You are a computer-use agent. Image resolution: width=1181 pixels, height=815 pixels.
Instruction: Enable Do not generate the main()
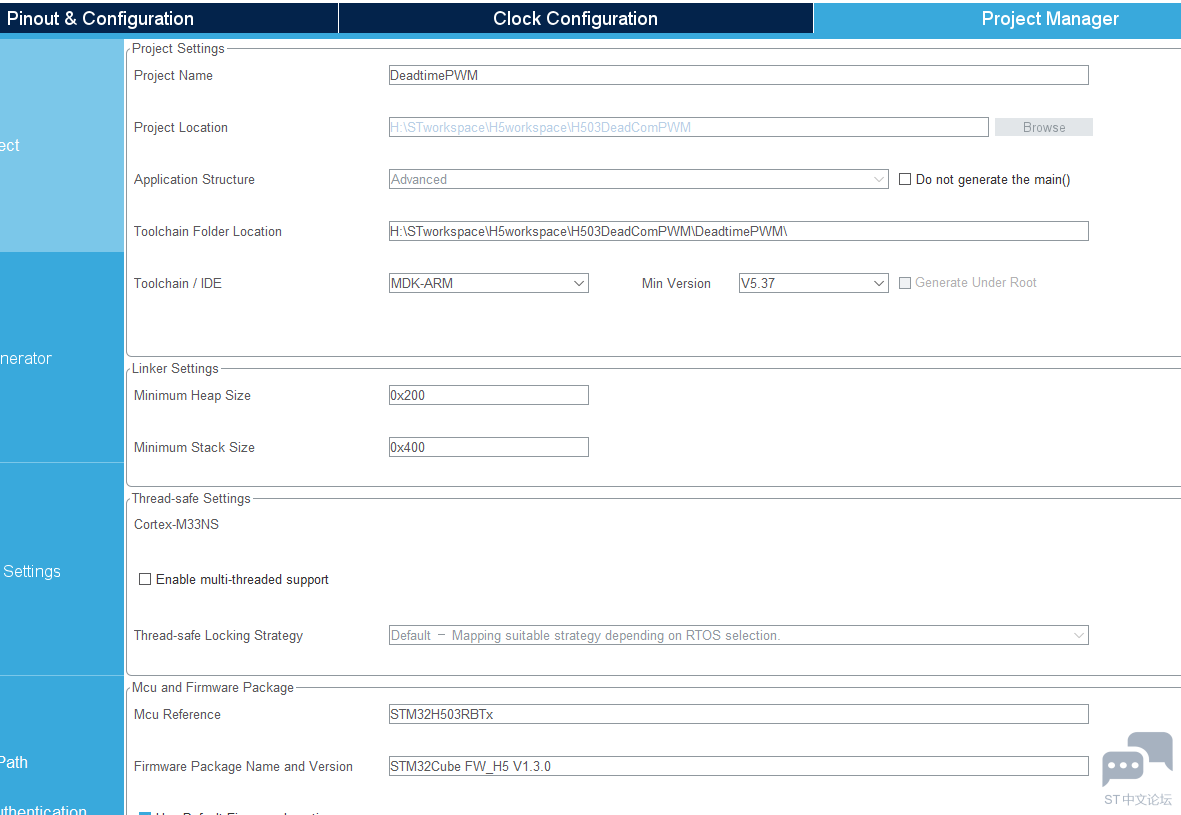(905, 179)
